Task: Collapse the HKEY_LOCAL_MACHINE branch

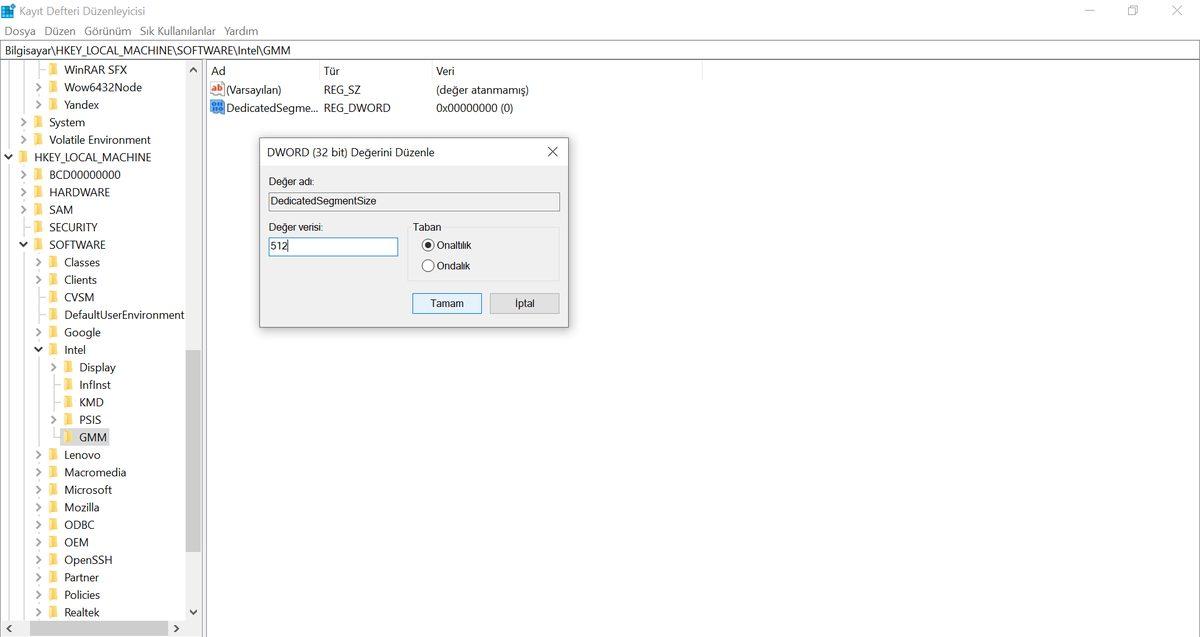Action: point(8,156)
